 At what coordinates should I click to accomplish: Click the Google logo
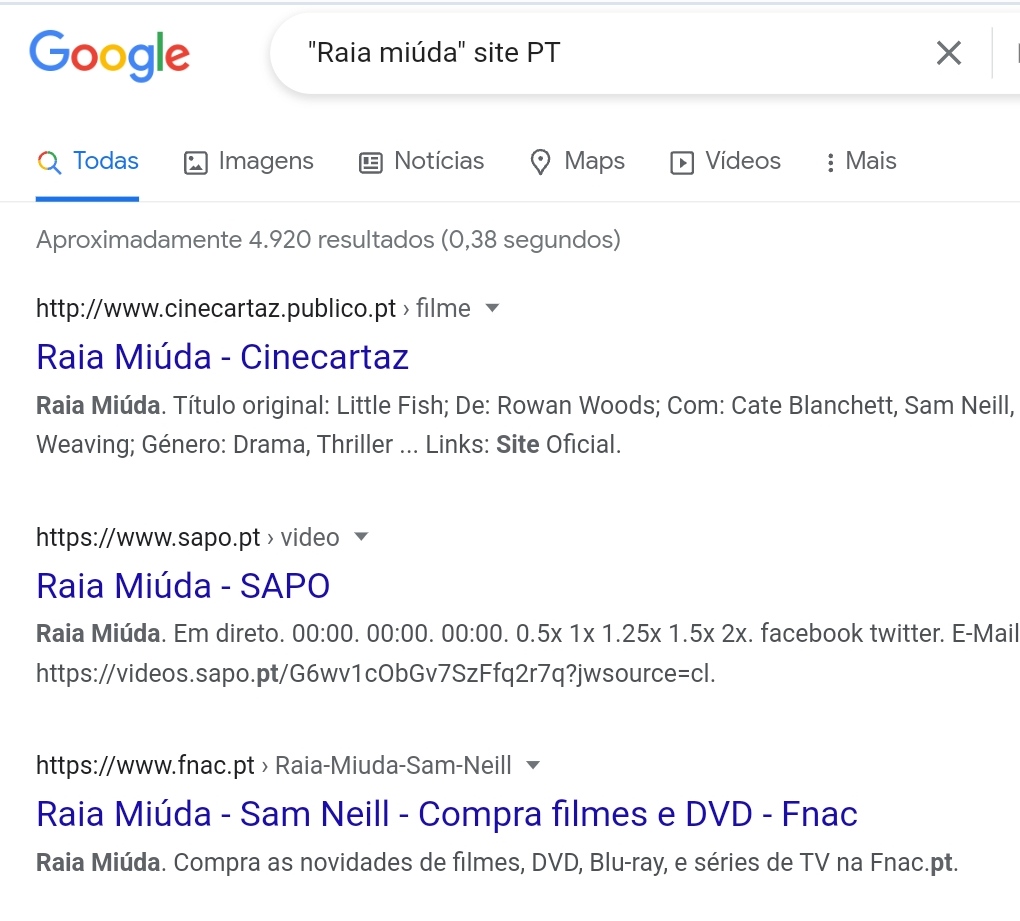point(109,56)
